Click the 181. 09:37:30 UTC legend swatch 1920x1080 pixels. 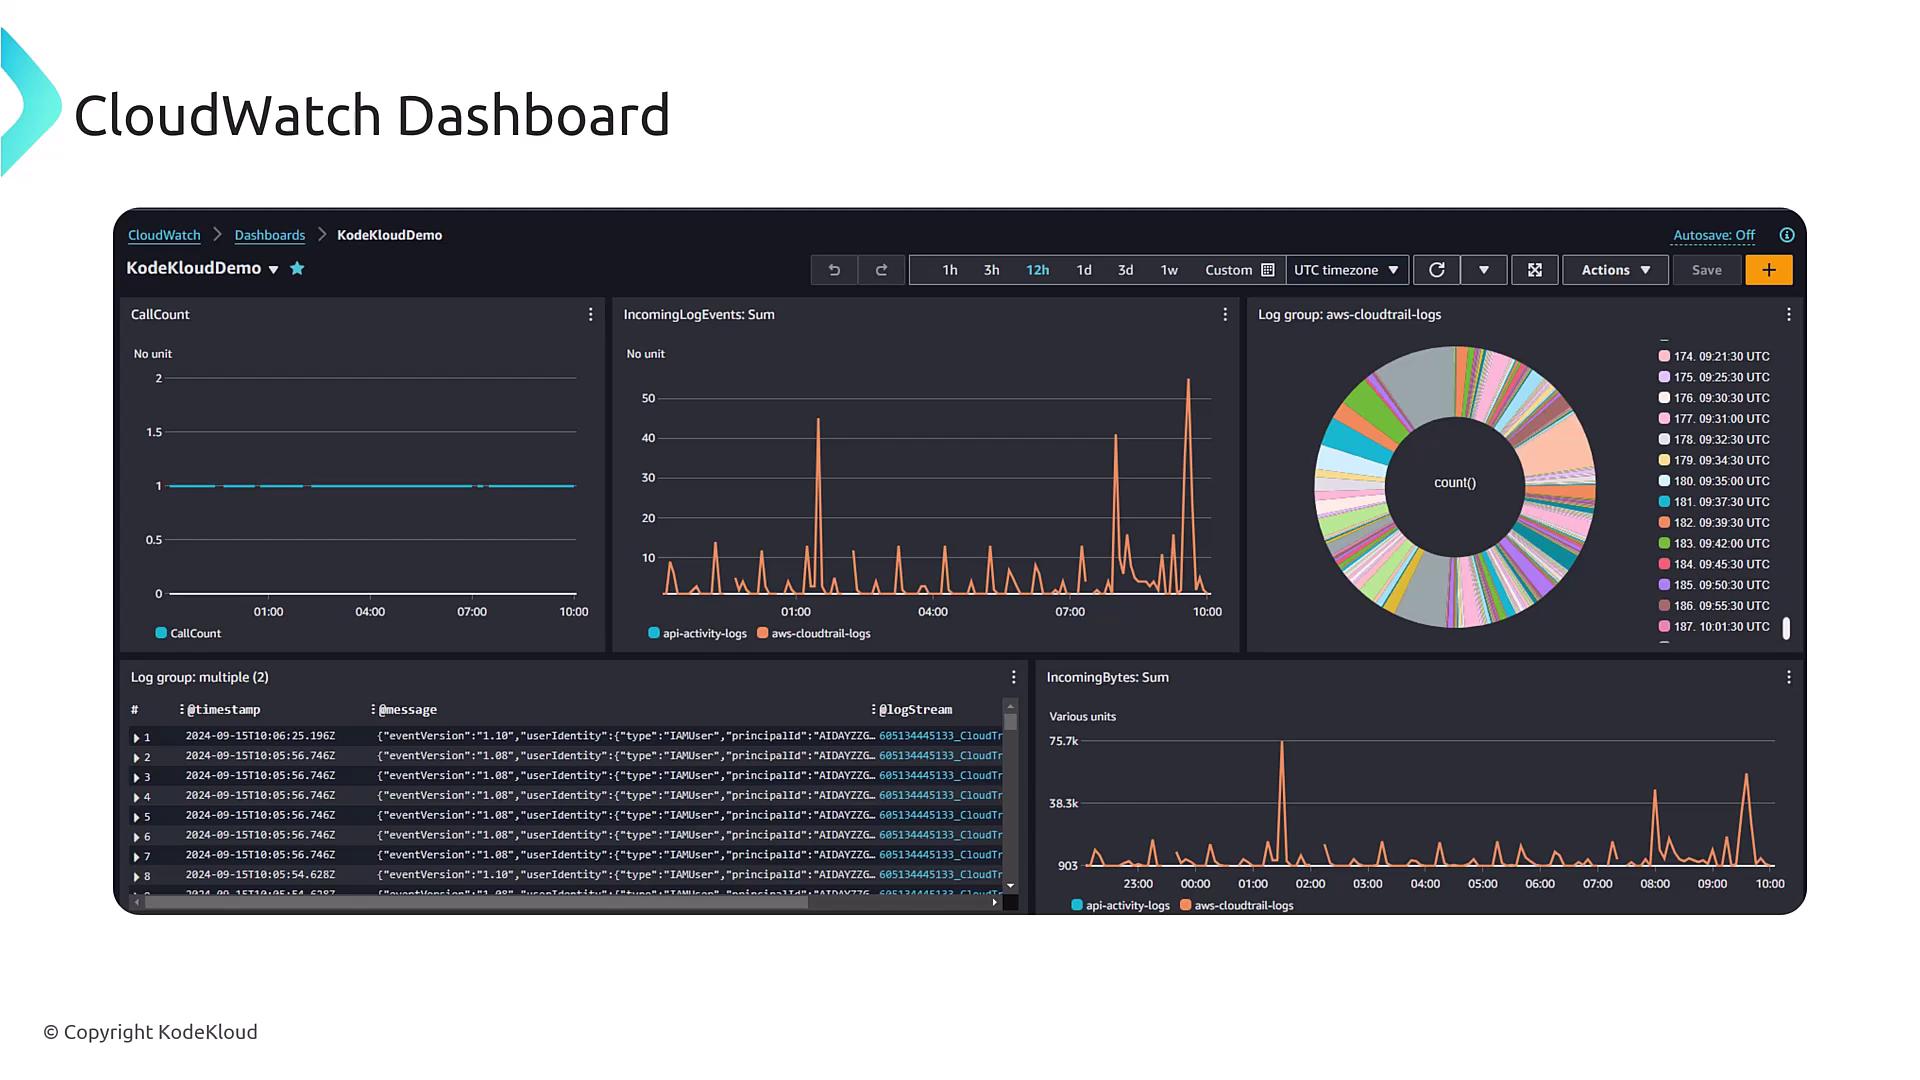pyautogui.click(x=1664, y=502)
